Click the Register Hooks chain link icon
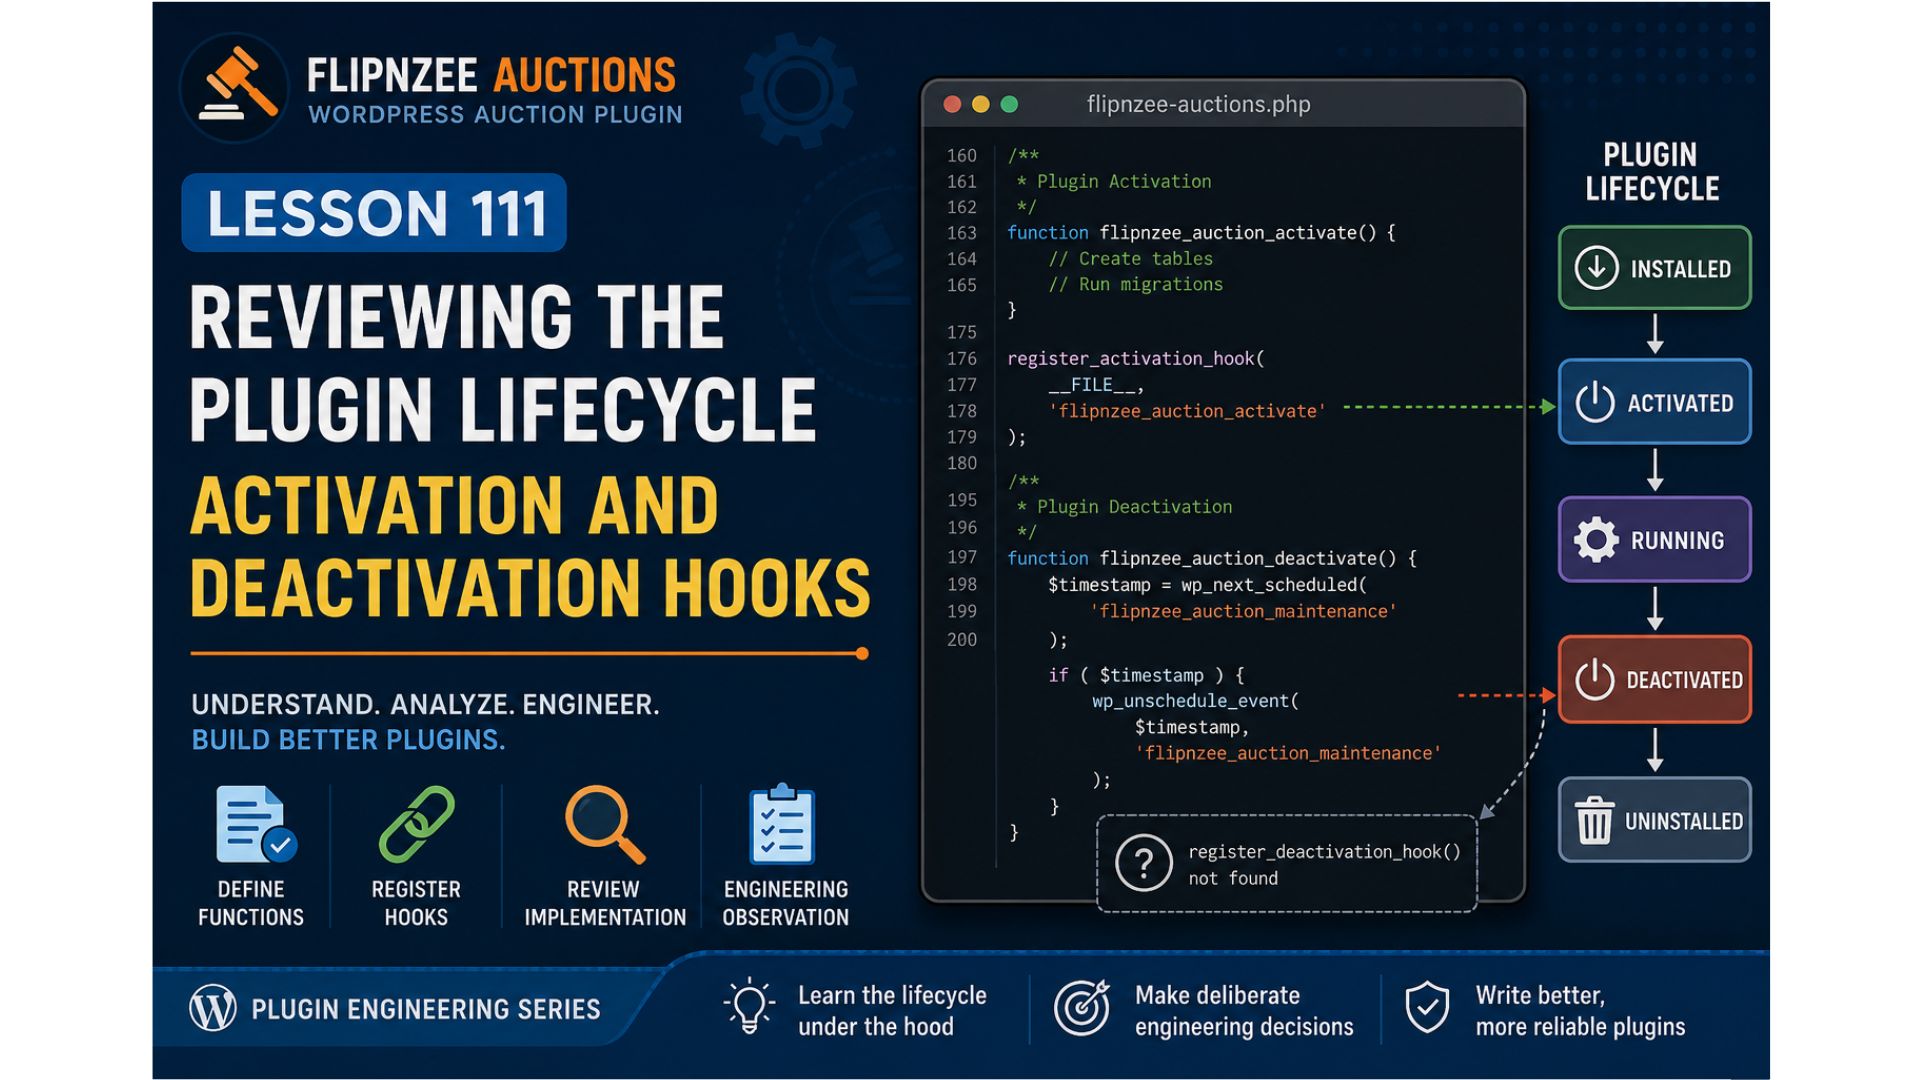The width and height of the screenshot is (1920, 1080). click(x=417, y=824)
